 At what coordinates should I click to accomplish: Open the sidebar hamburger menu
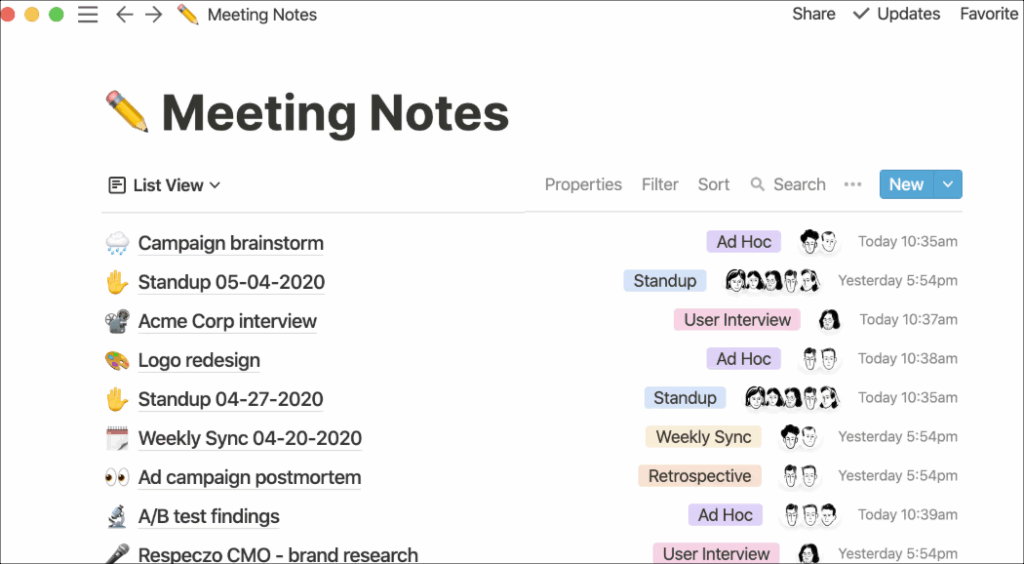[x=88, y=15]
